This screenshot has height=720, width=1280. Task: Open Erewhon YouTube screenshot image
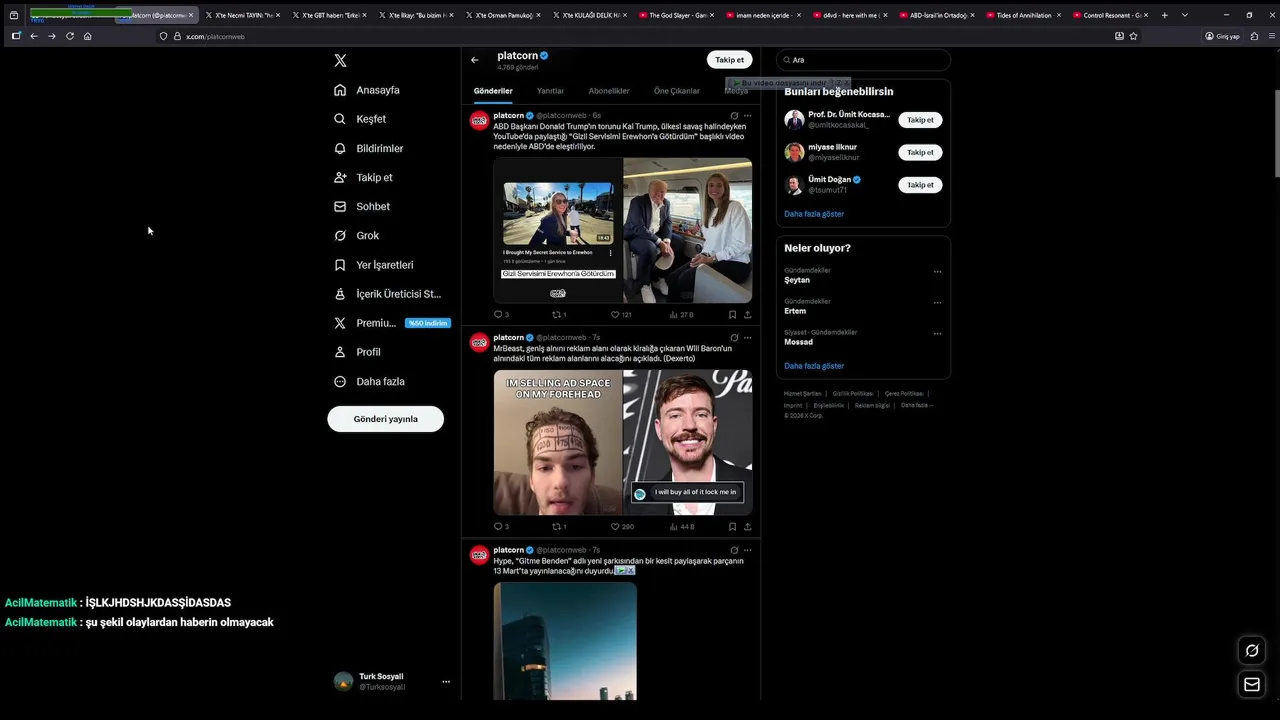[x=558, y=230]
